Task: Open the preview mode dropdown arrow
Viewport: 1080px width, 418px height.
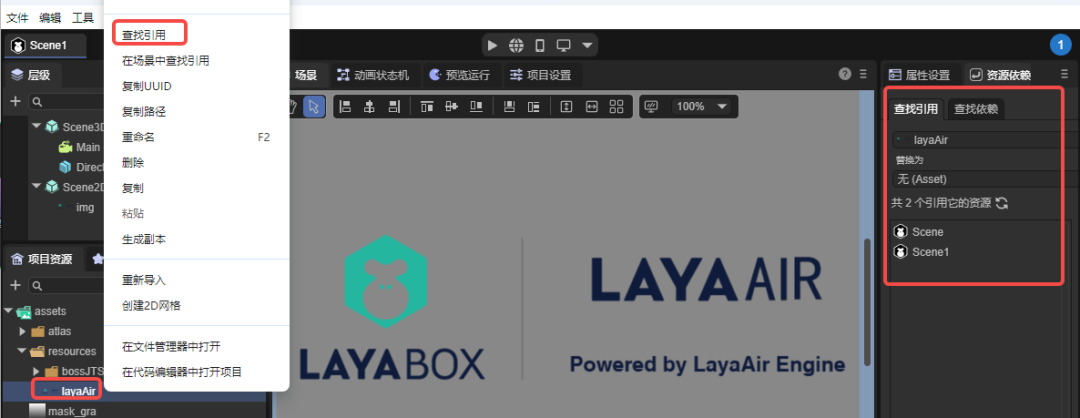Action: (x=587, y=45)
